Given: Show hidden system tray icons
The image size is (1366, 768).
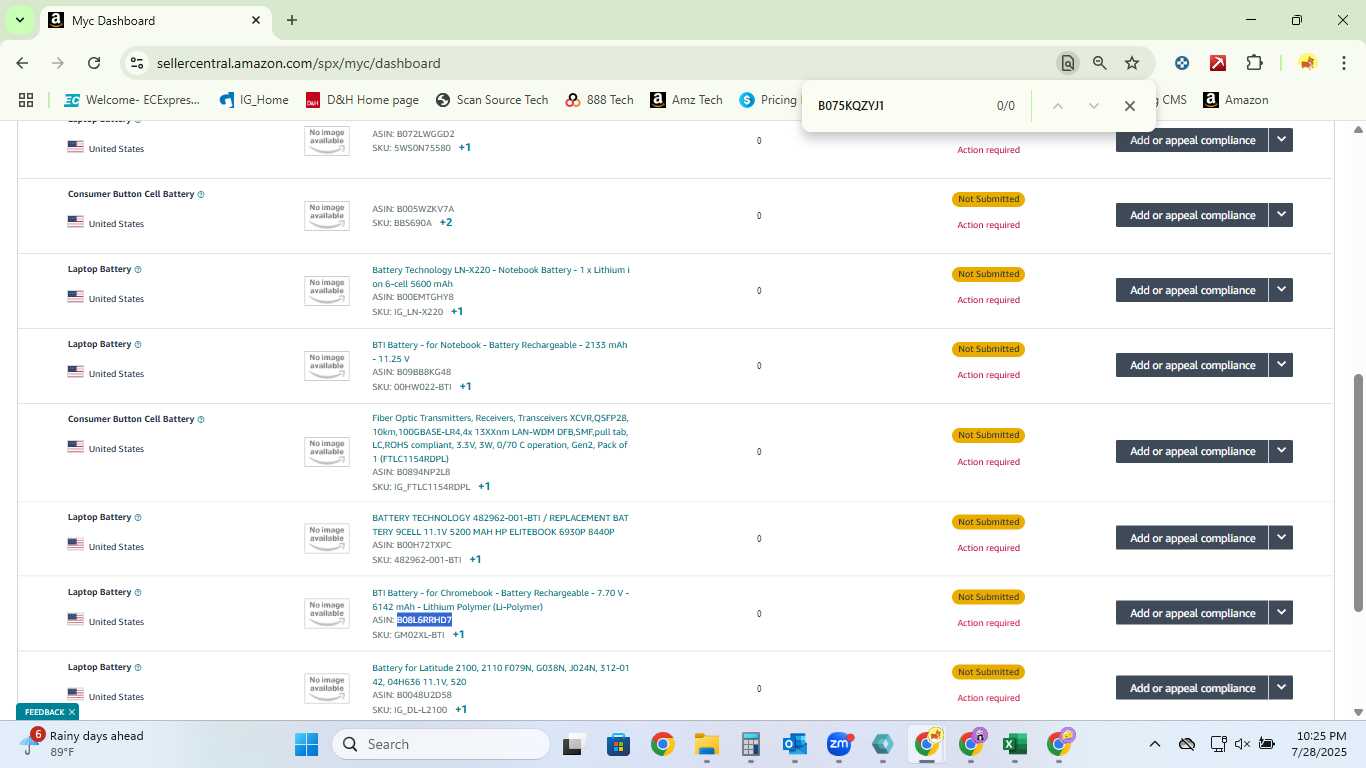Looking at the screenshot, I should (1155, 744).
